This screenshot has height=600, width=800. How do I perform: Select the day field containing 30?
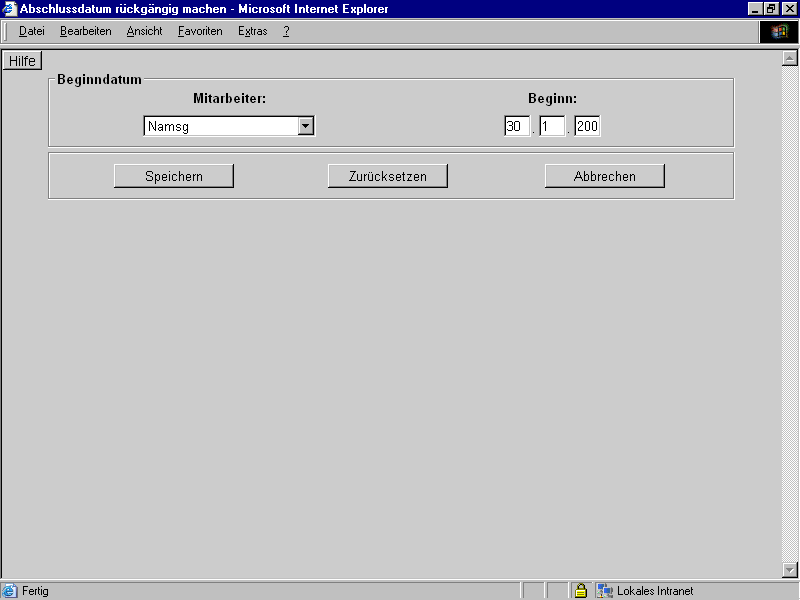click(516, 125)
